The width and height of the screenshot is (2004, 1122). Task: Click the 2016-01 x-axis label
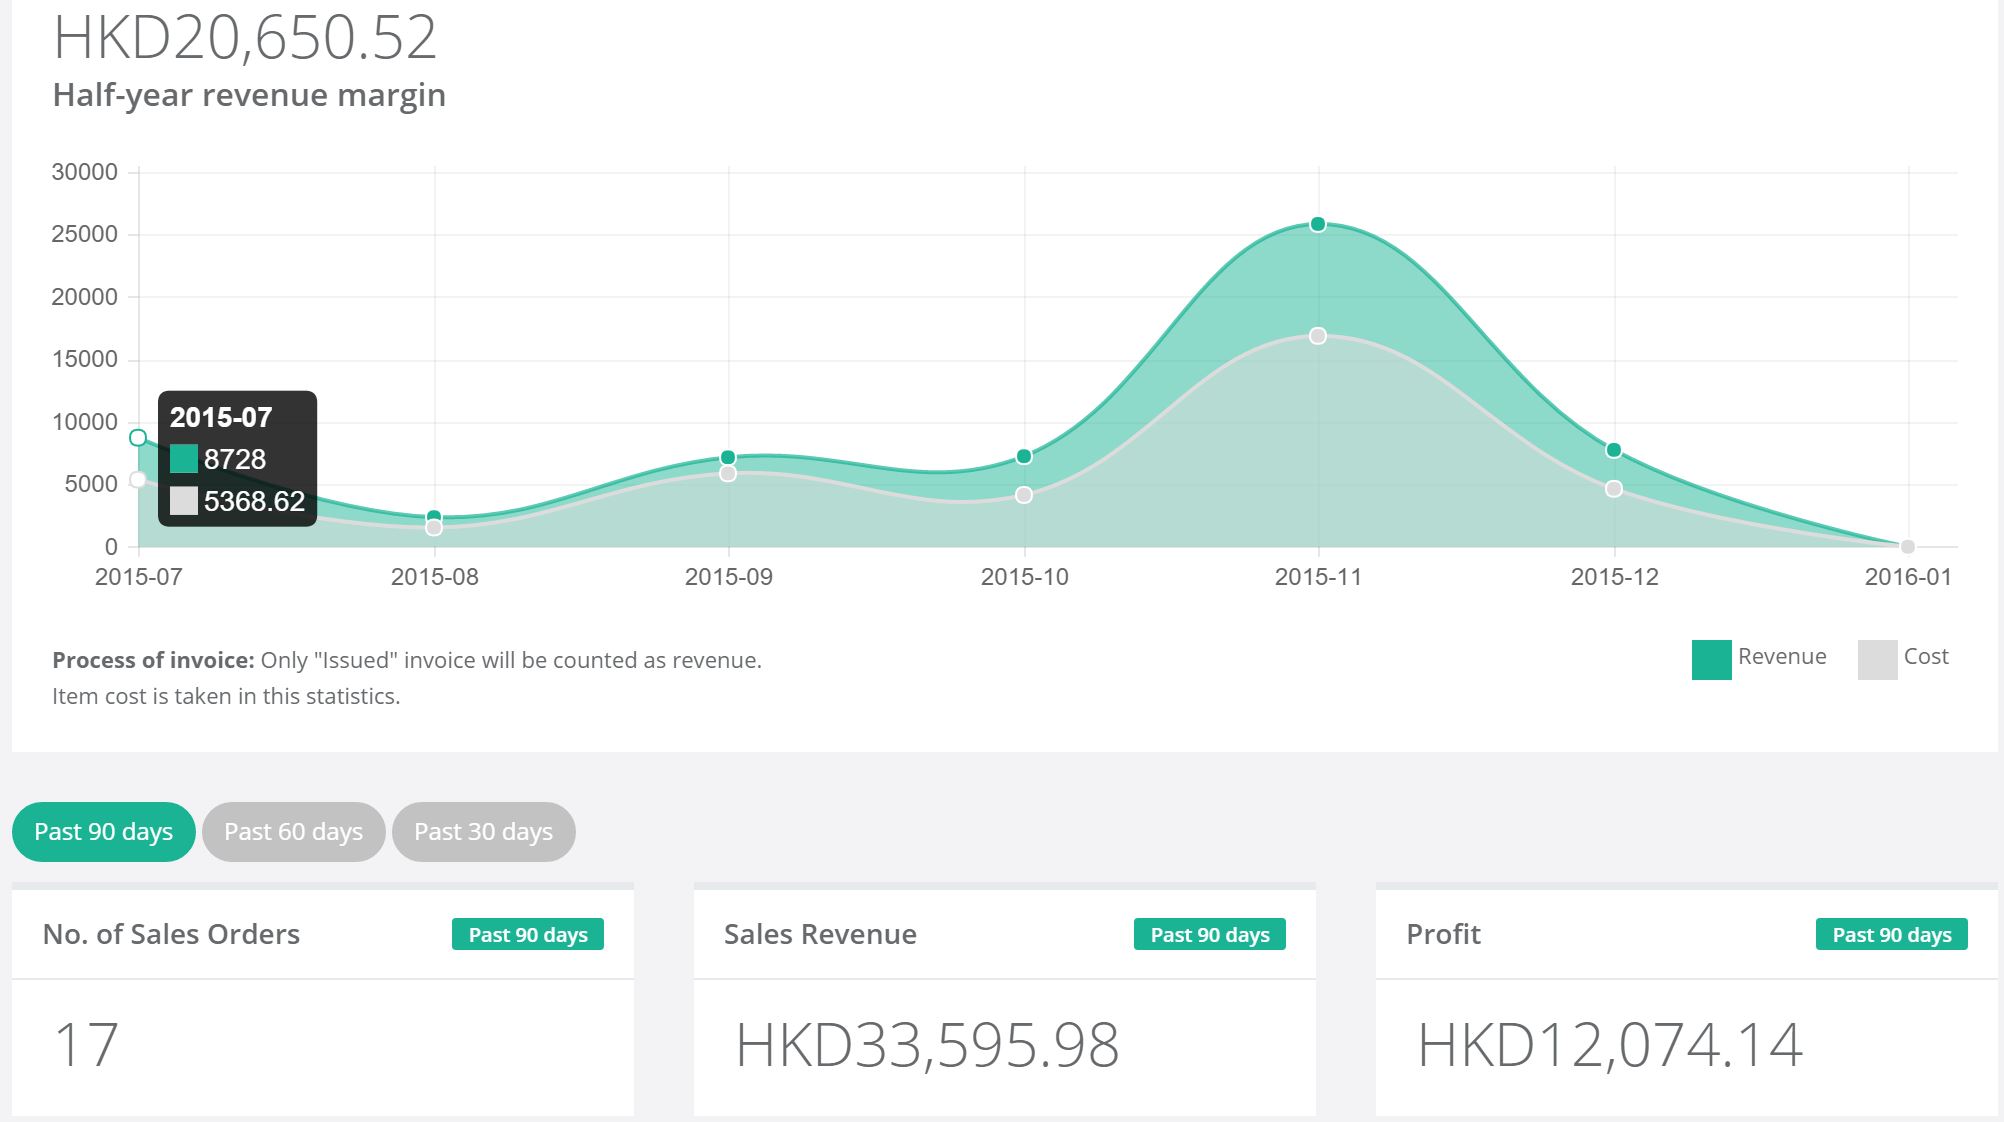point(1908,577)
